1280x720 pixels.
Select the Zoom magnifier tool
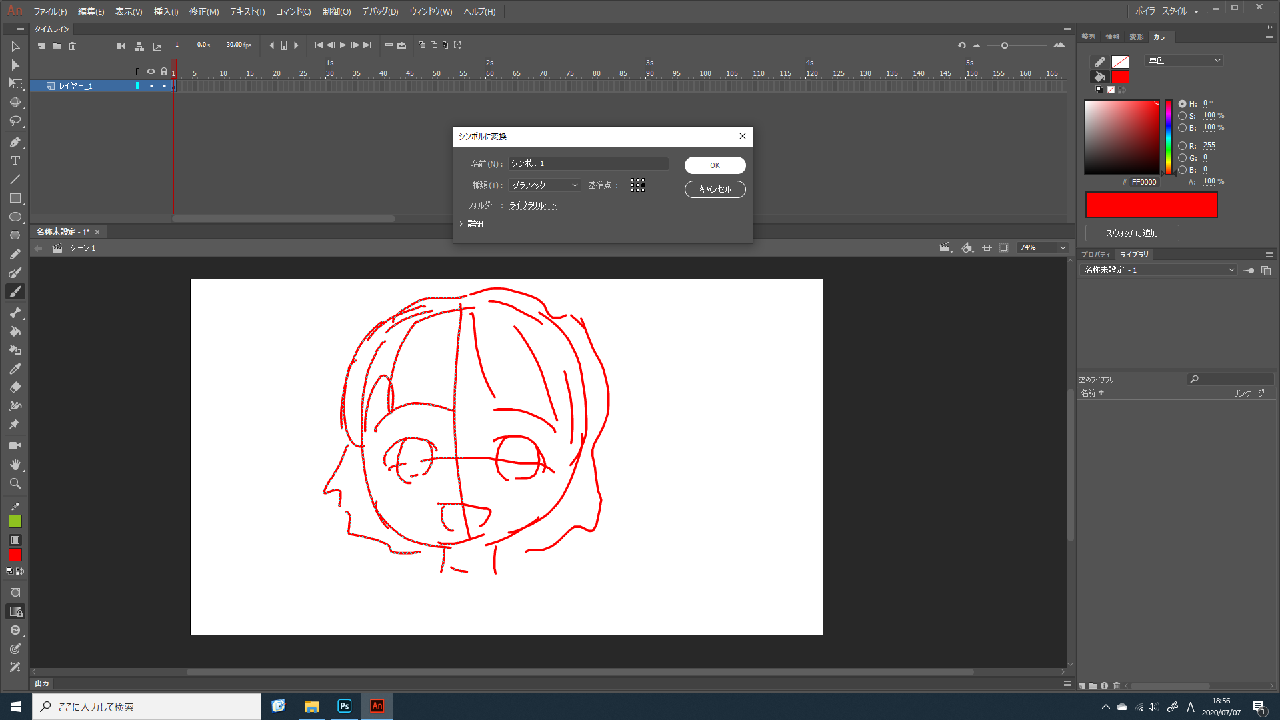tap(15, 484)
